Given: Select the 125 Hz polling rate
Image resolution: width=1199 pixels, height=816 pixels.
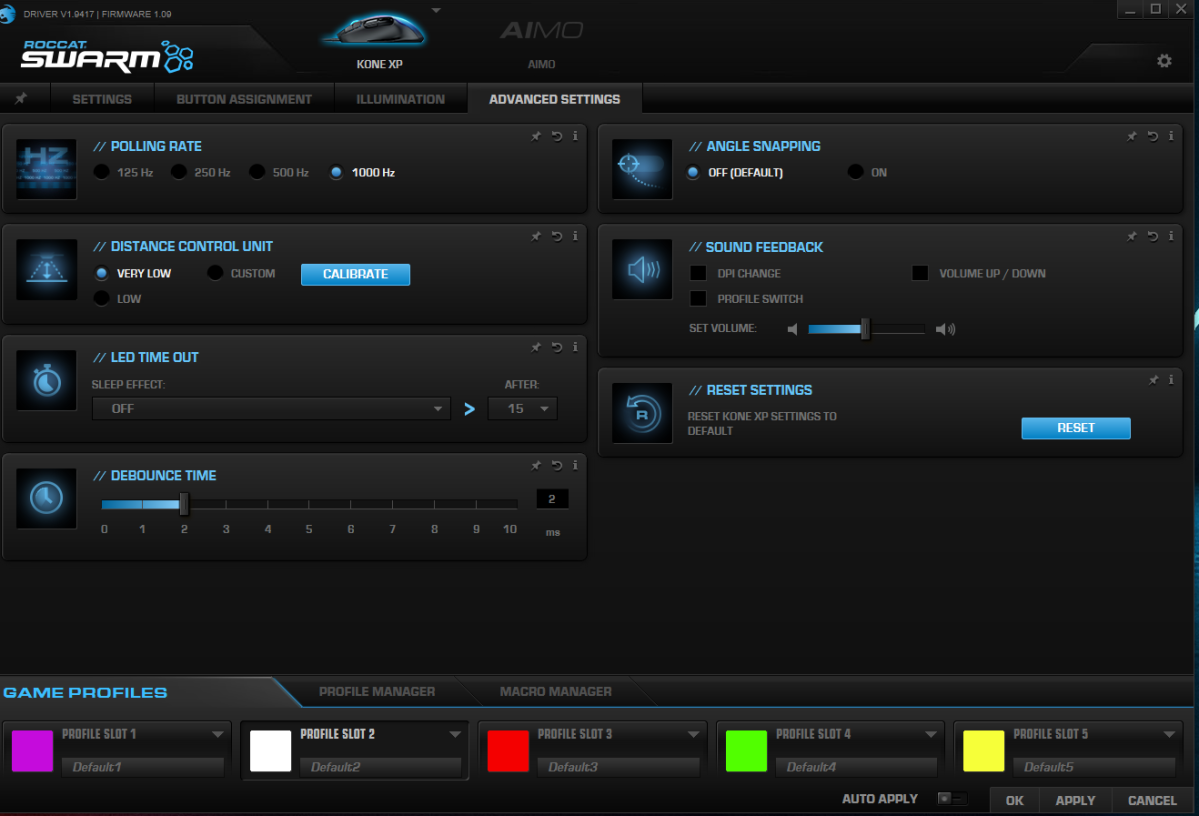Looking at the screenshot, I should [x=102, y=172].
